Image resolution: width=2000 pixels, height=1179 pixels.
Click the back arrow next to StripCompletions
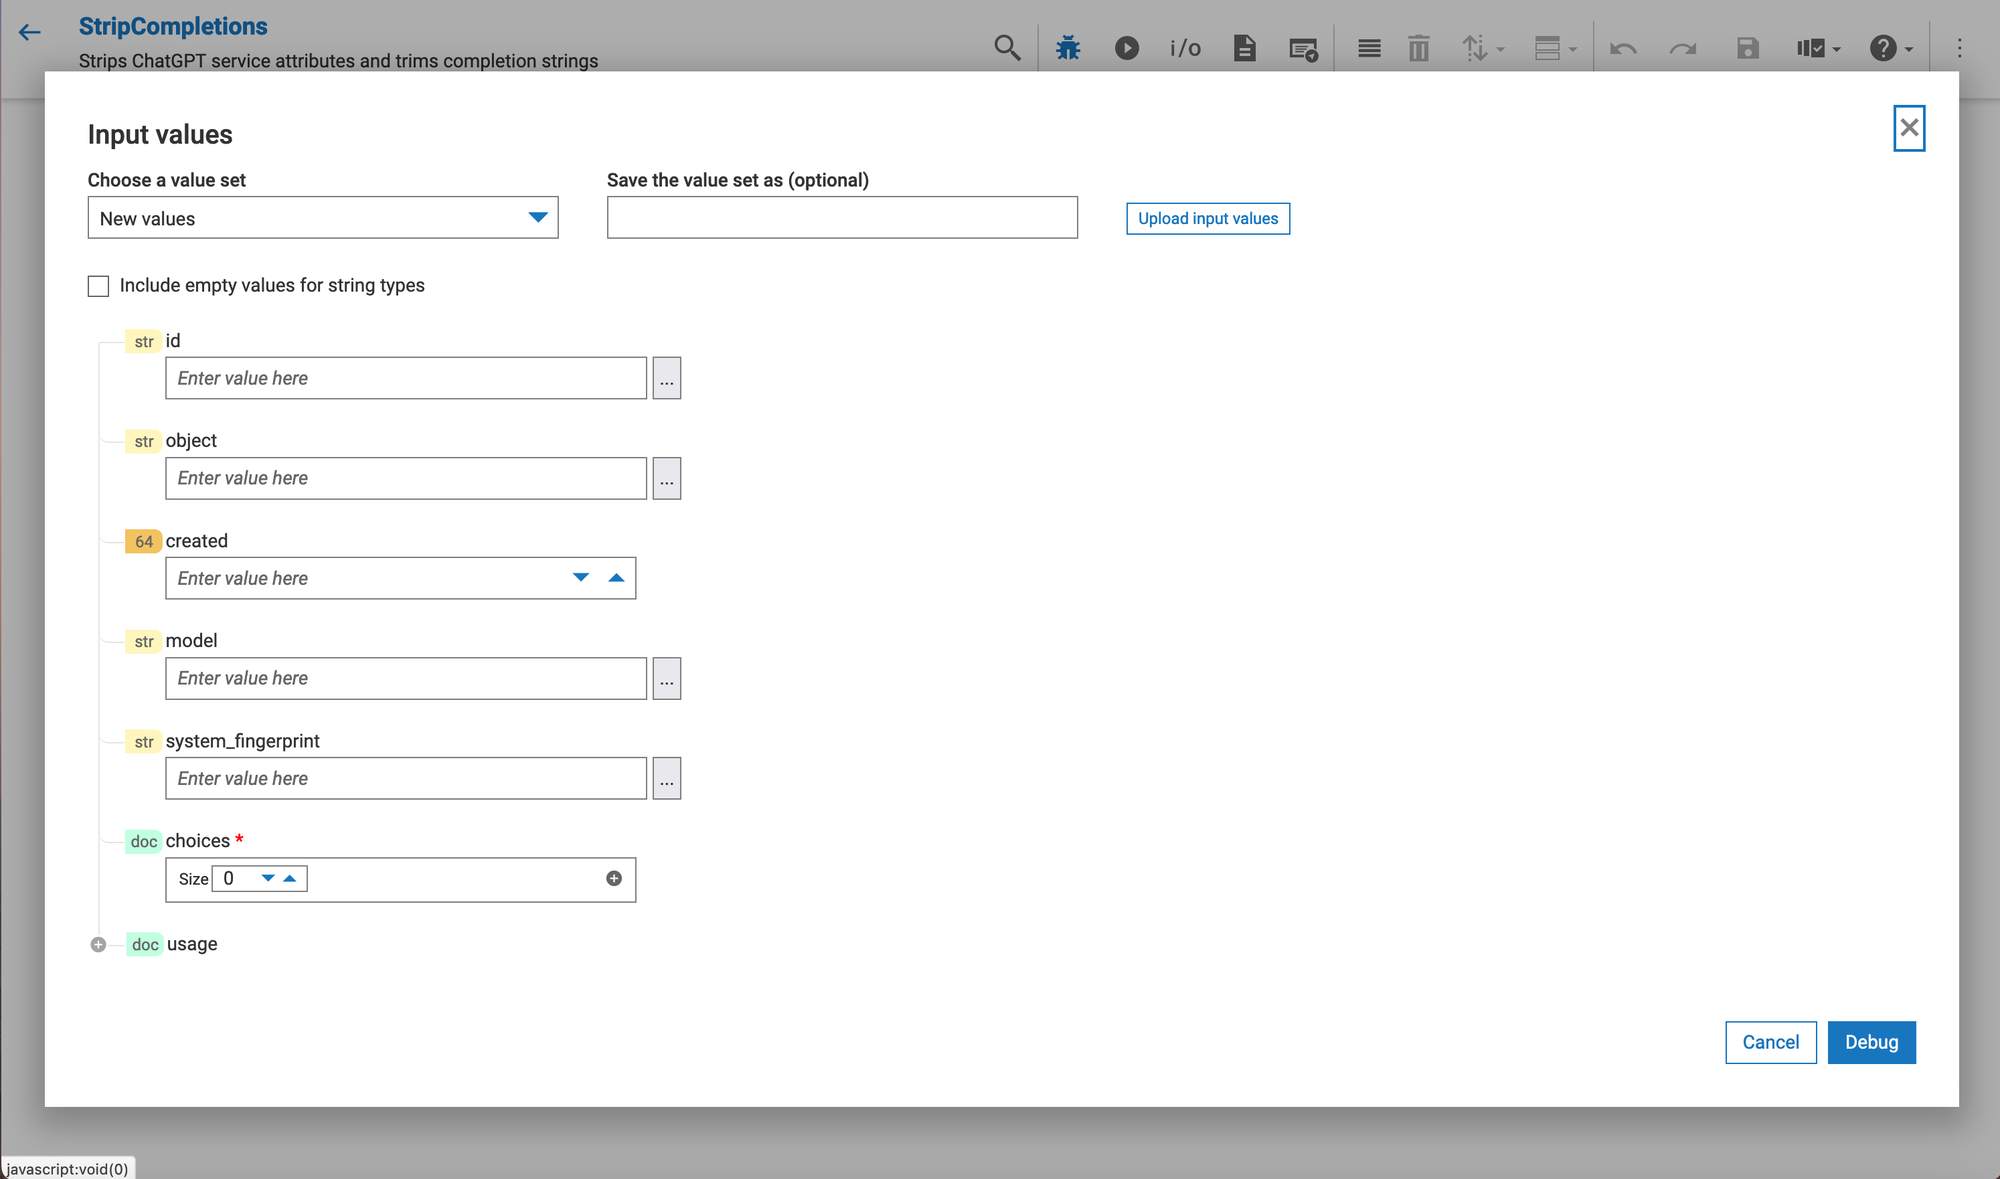(30, 32)
